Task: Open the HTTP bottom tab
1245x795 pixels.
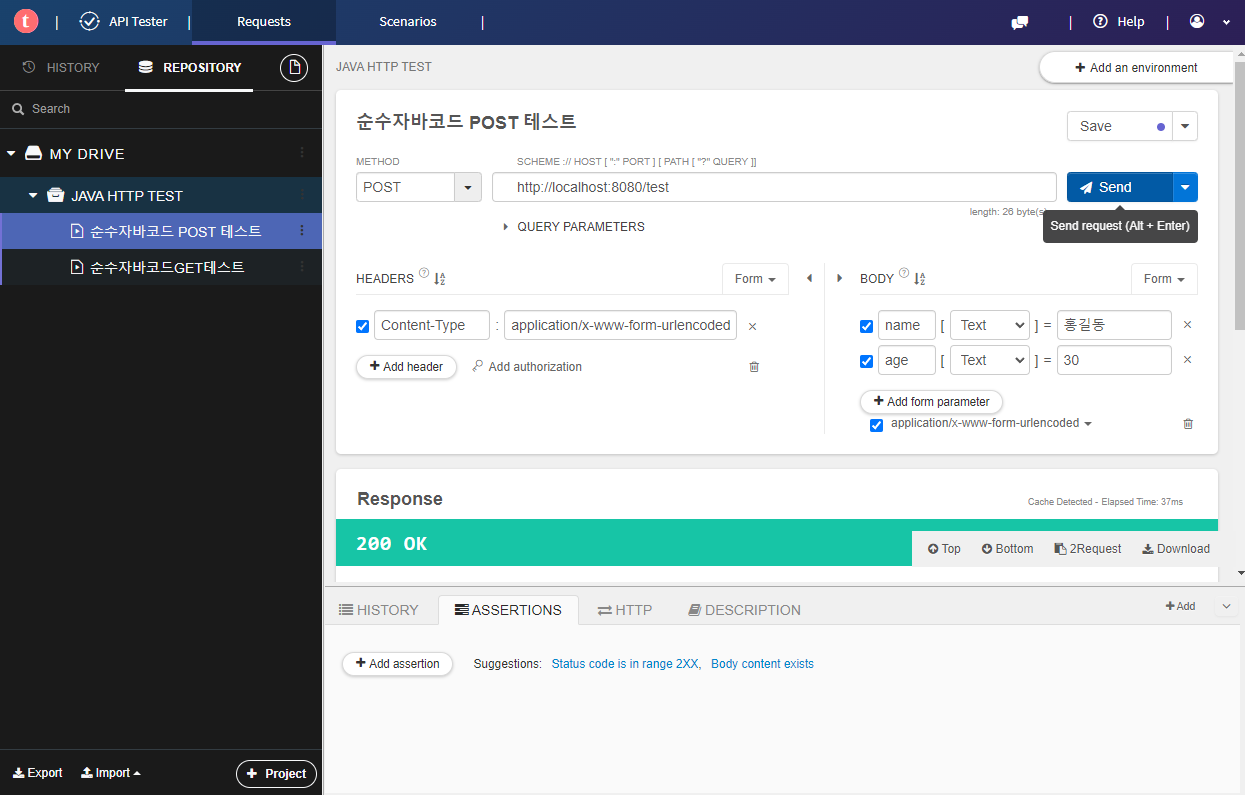Action: (x=625, y=610)
